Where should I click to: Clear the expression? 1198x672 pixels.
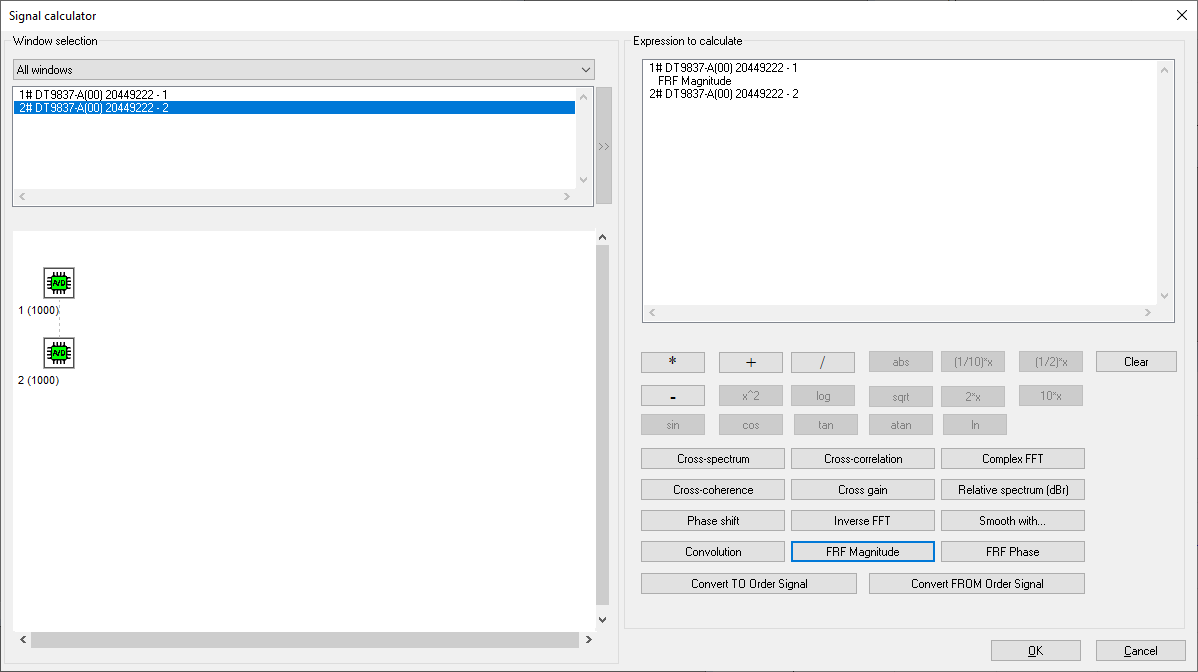[1136, 362]
